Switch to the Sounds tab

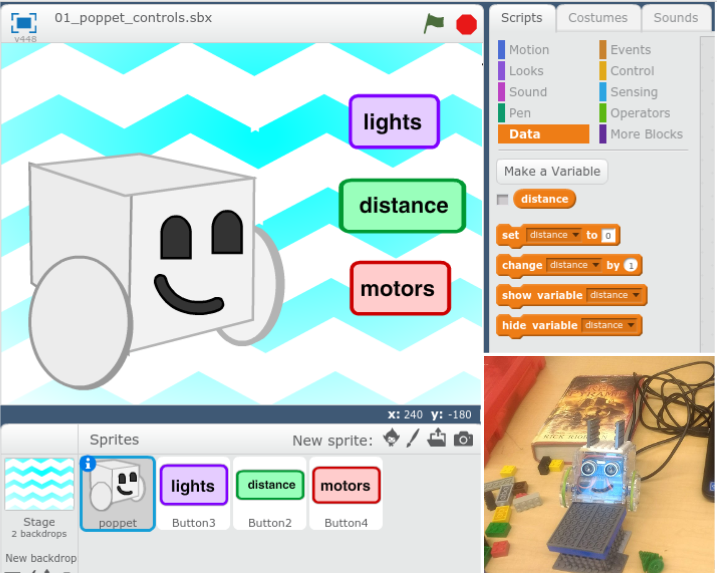(675, 18)
